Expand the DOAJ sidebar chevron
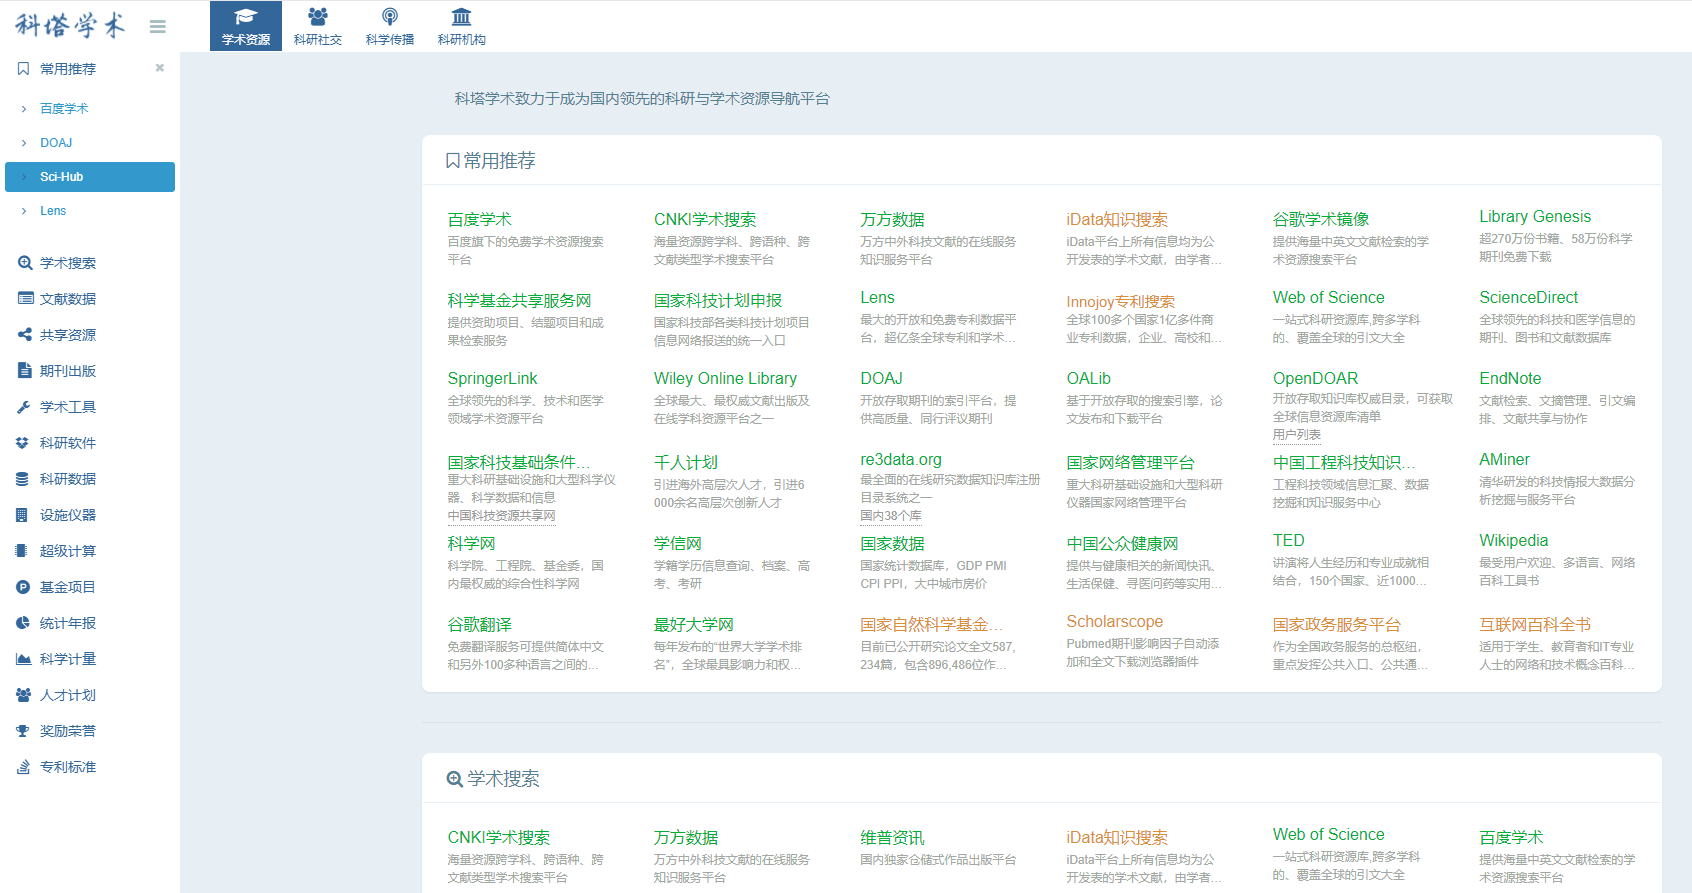Viewport: 1692px width, 893px height. (x=24, y=143)
